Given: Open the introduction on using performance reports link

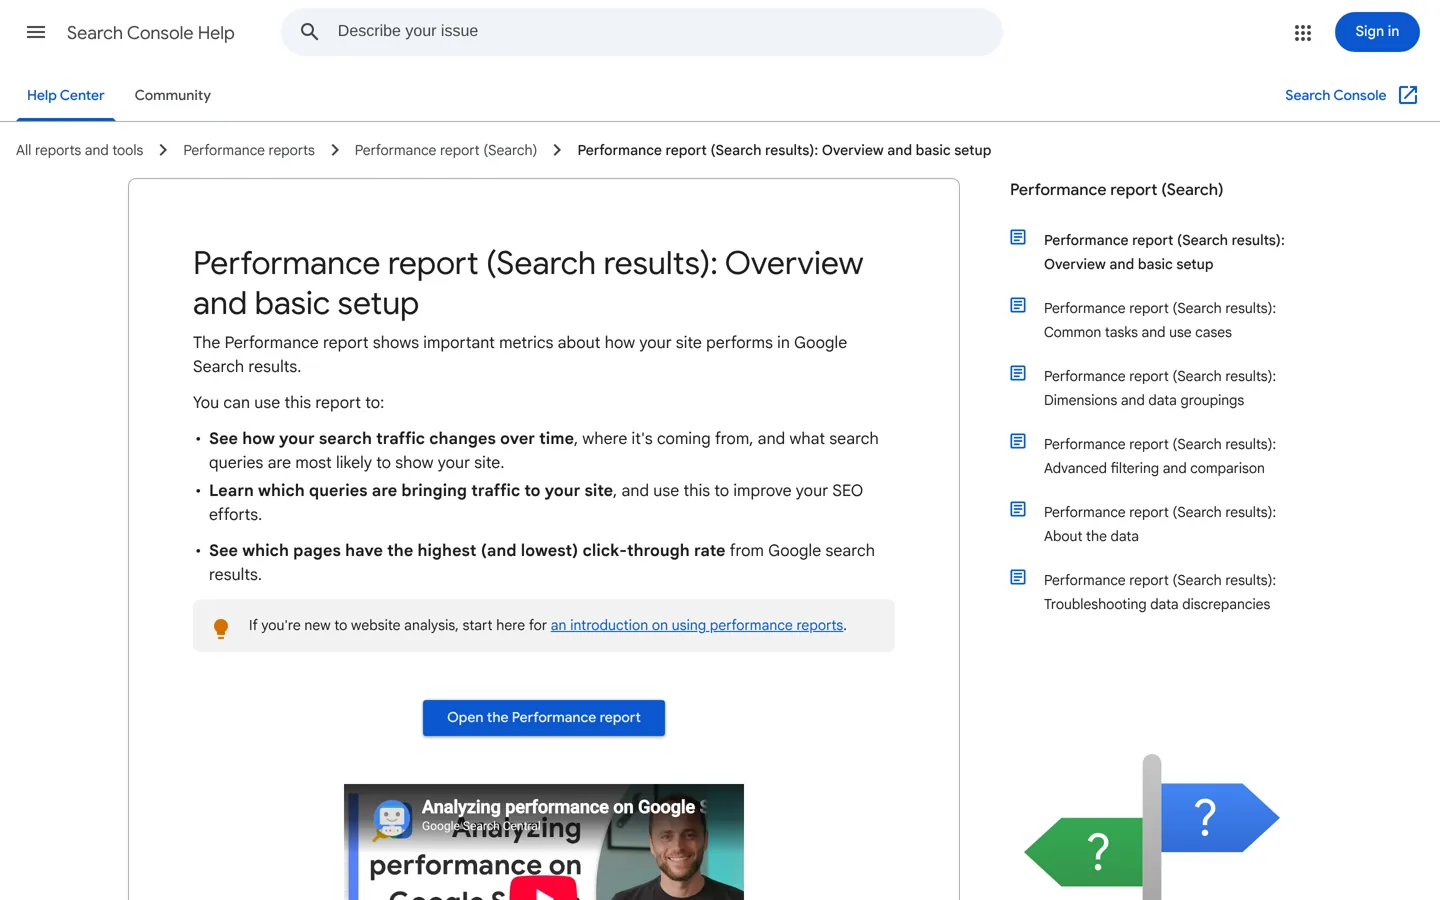Looking at the screenshot, I should (x=697, y=625).
